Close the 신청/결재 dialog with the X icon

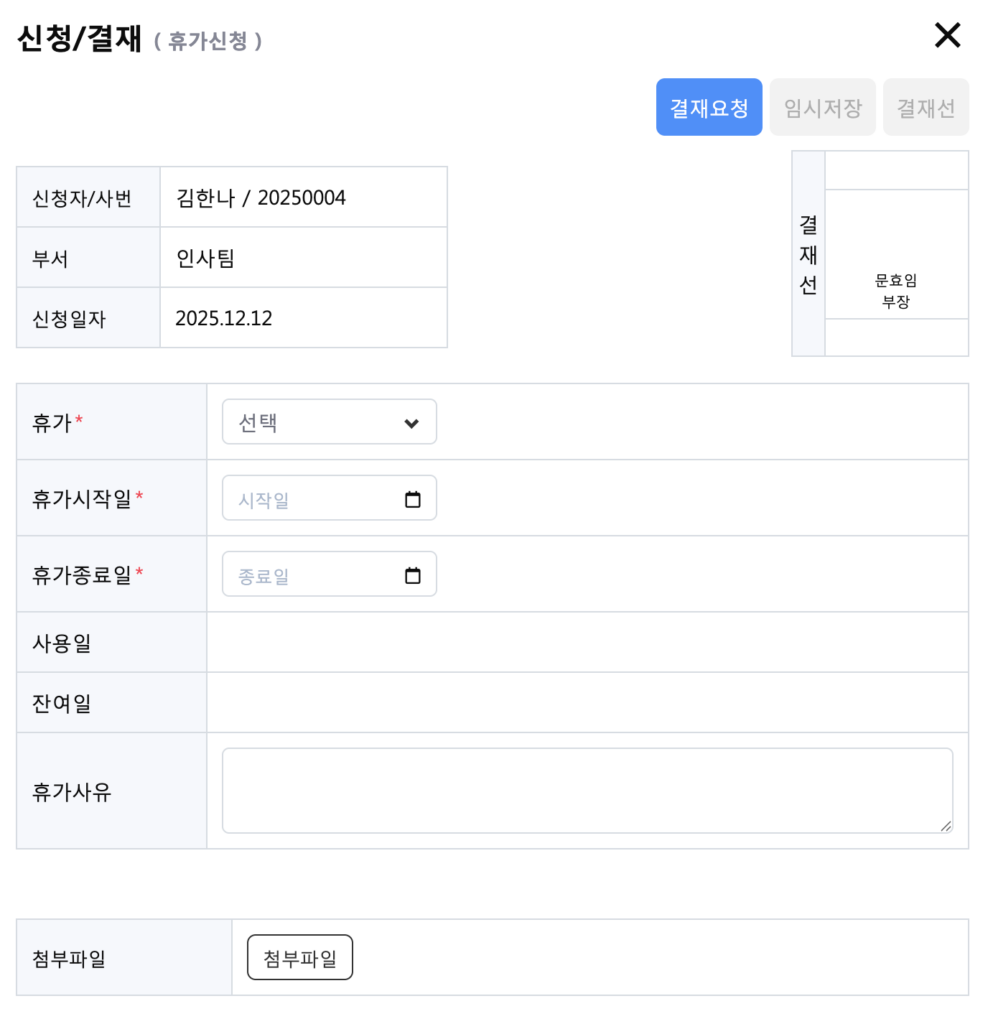click(946, 36)
